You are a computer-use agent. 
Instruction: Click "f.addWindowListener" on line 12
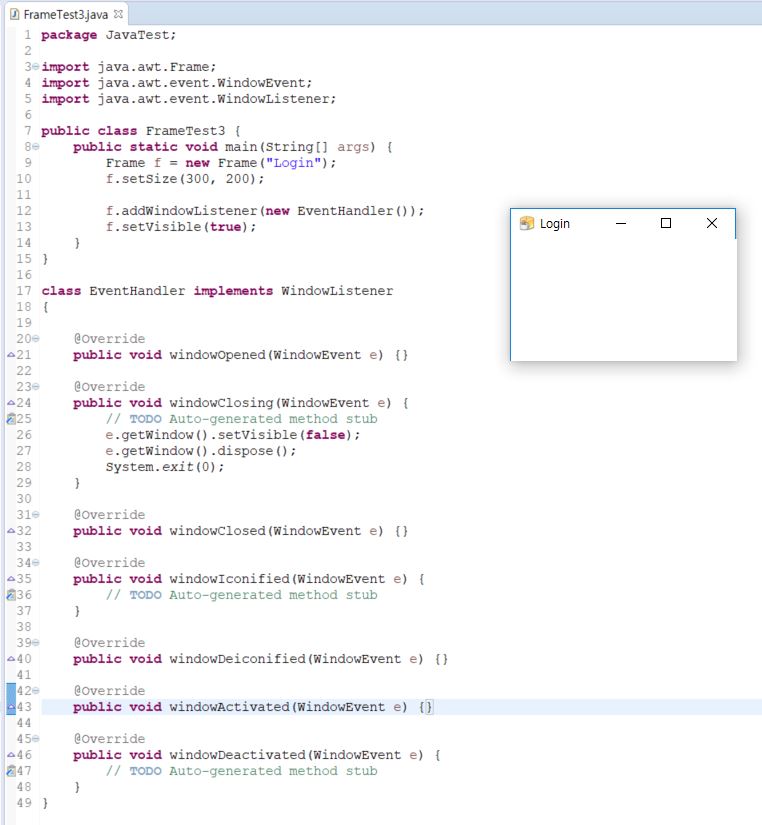181,211
